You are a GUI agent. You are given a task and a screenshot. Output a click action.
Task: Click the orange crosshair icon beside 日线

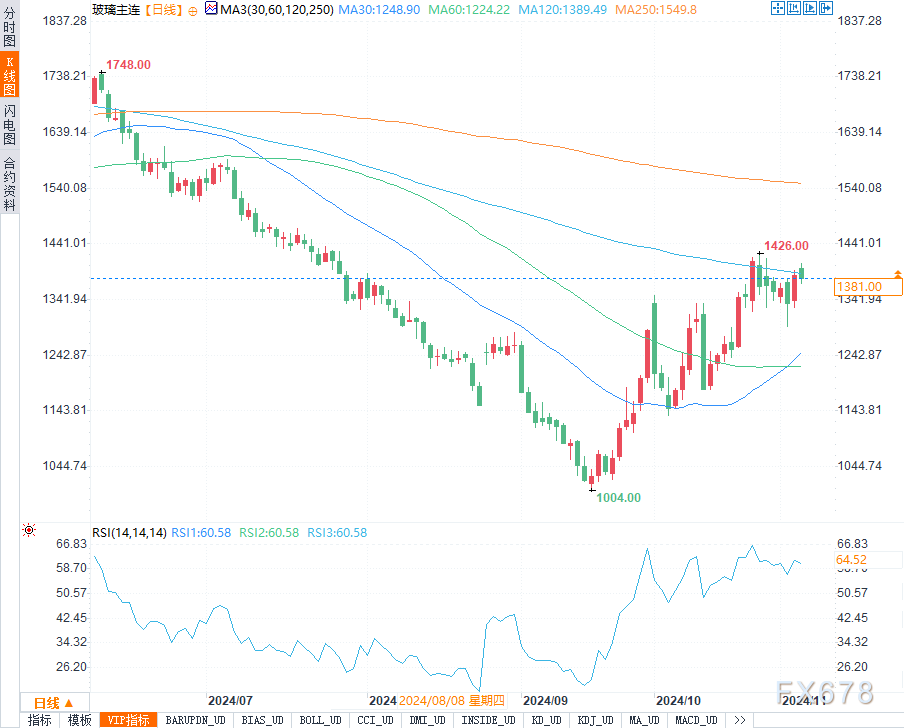coord(192,9)
